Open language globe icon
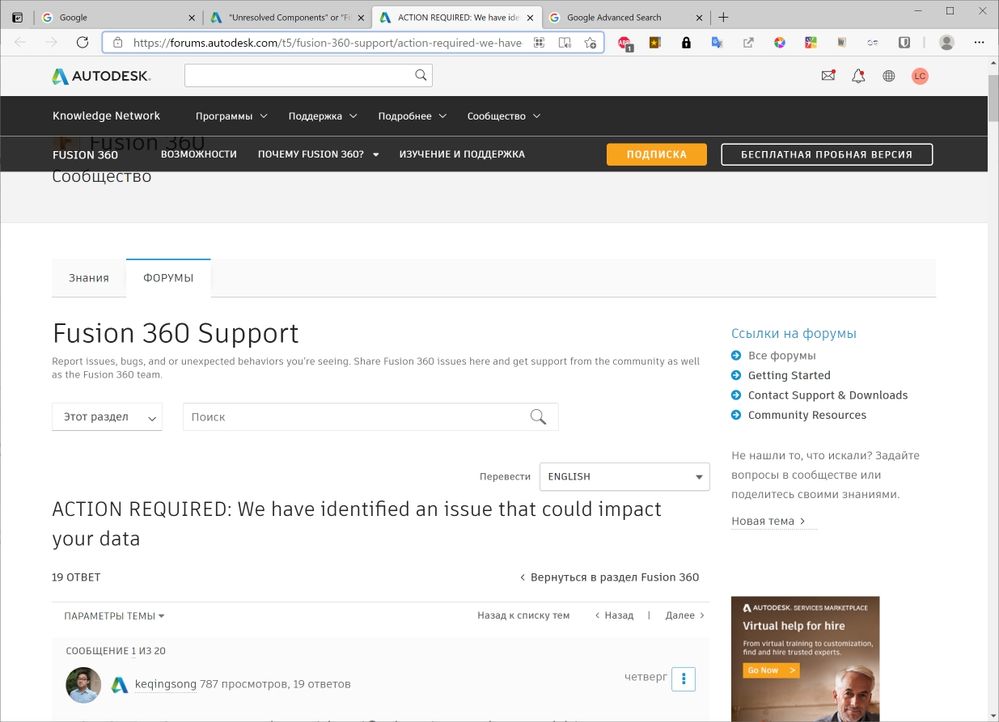Screen dimensions: 999x722 pyautogui.click(x=889, y=76)
